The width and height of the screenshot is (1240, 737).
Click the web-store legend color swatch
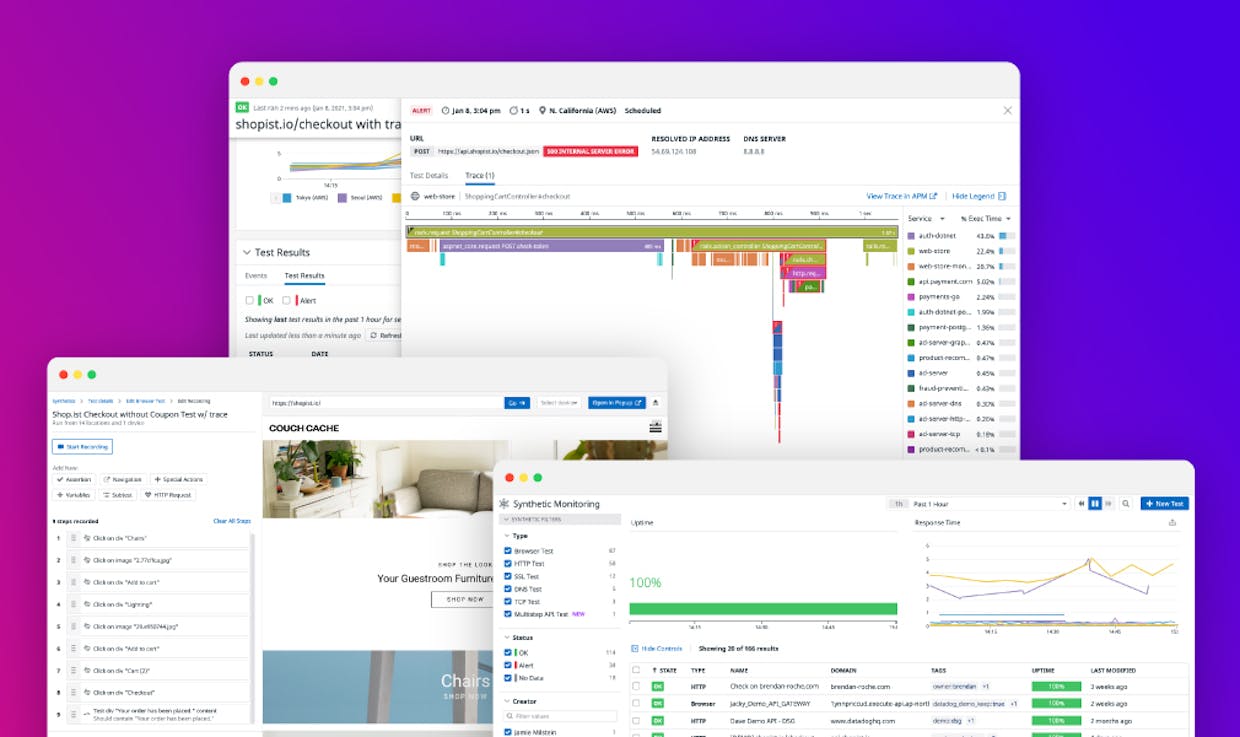click(x=911, y=251)
